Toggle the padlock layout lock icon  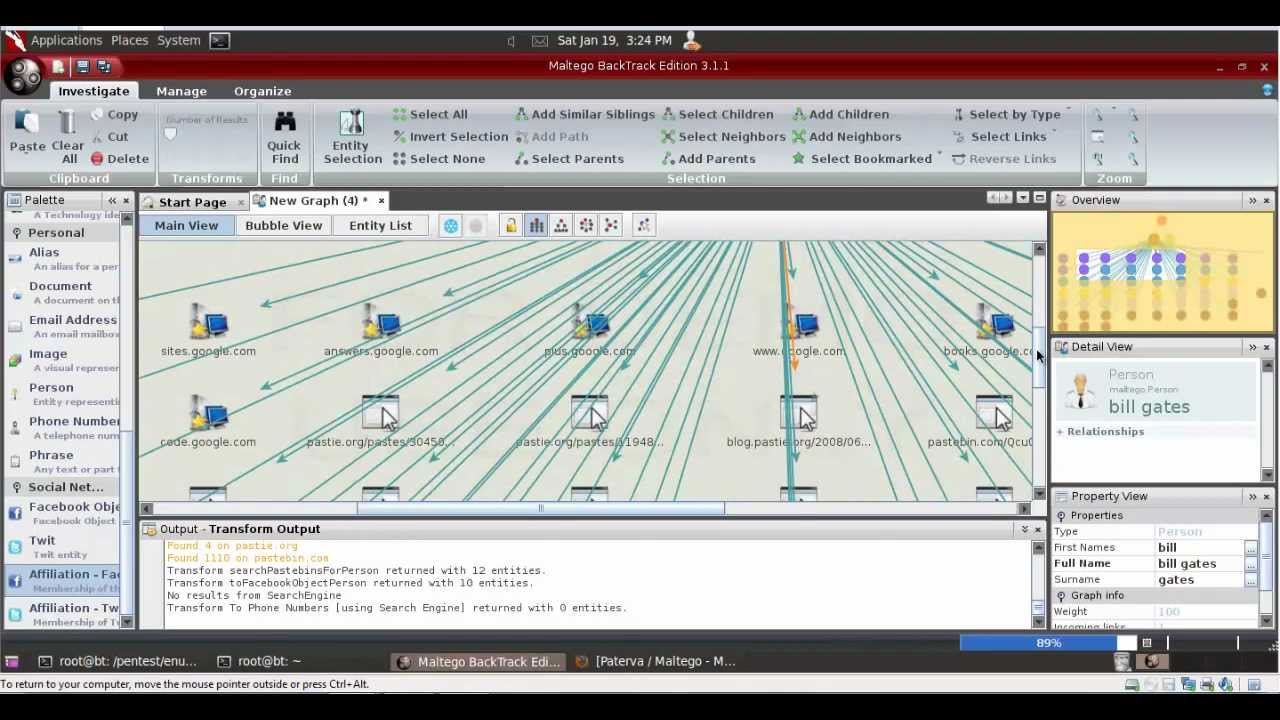click(x=511, y=225)
